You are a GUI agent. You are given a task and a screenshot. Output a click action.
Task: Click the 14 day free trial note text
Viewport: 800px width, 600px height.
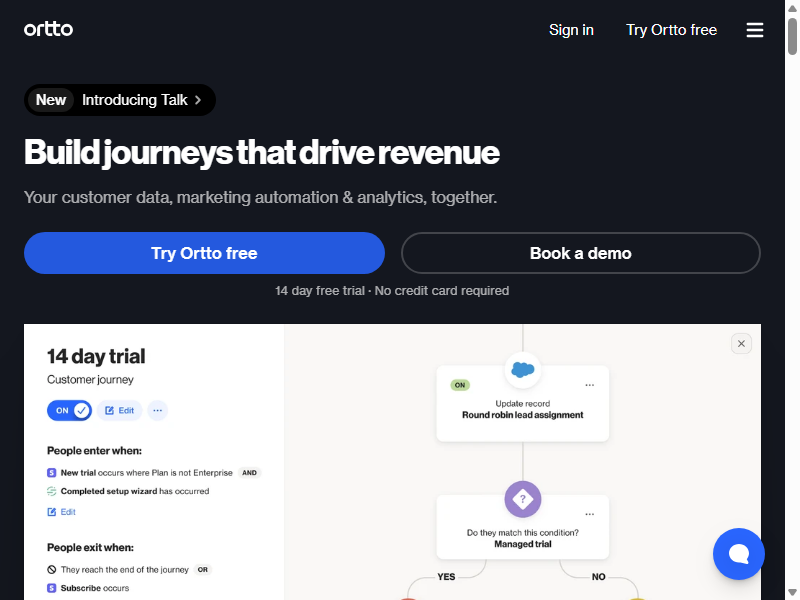392,290
